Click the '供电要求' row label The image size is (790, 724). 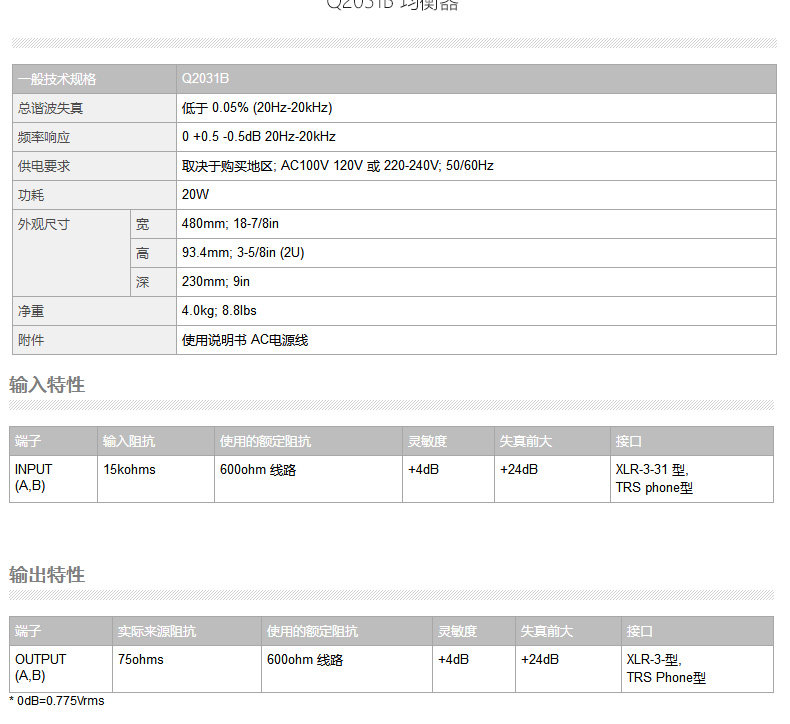click(44, 166)
